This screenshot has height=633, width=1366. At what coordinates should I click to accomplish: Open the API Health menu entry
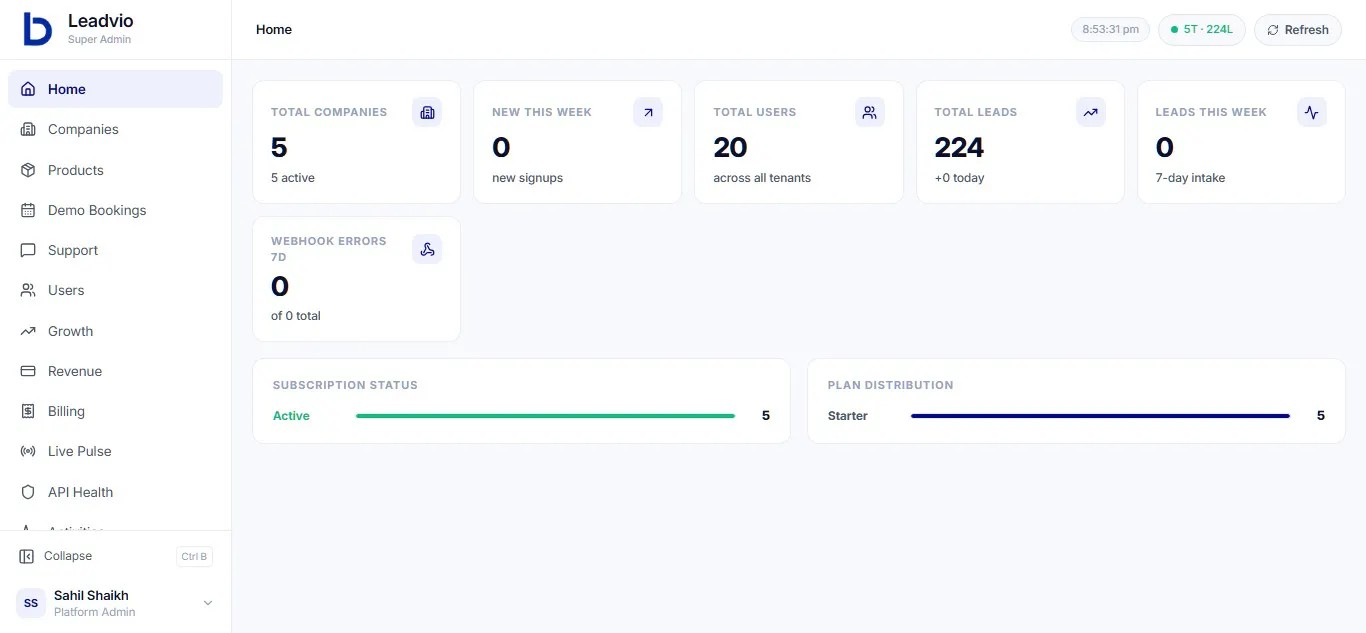click(115, 492)
